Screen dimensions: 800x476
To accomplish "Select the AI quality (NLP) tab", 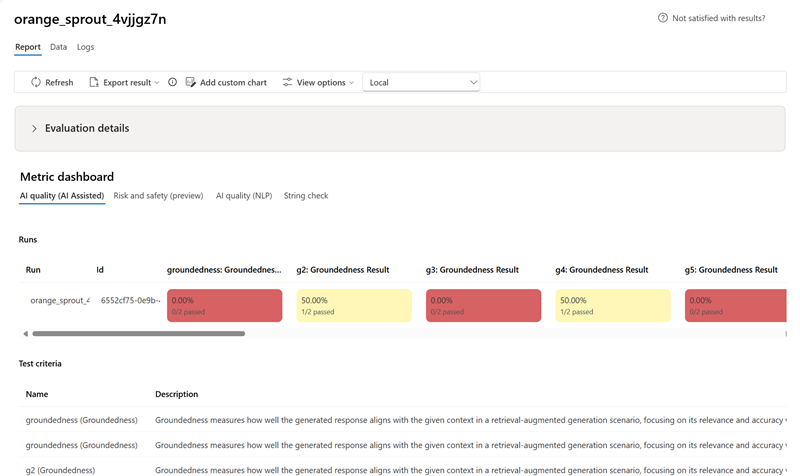I will [x=244, y=196].
